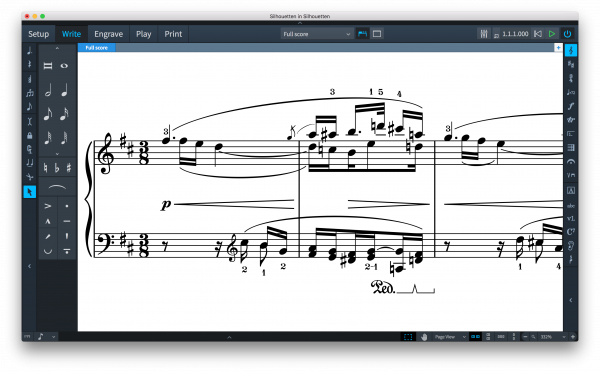Switch to Play mode
This screenshot has width=600, height=372.
(143, 34)
